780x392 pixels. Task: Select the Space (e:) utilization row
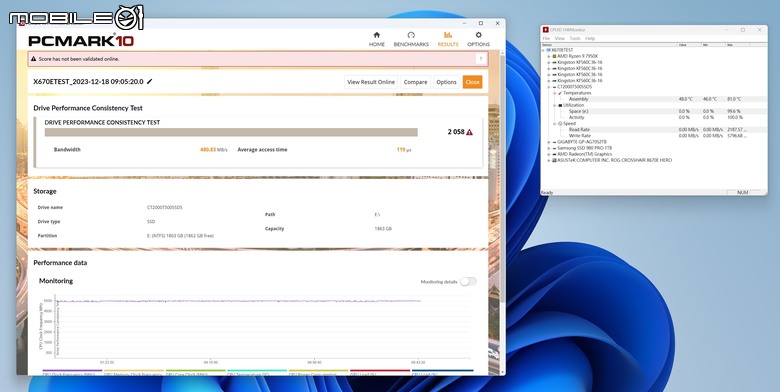(x=654, y=111)
